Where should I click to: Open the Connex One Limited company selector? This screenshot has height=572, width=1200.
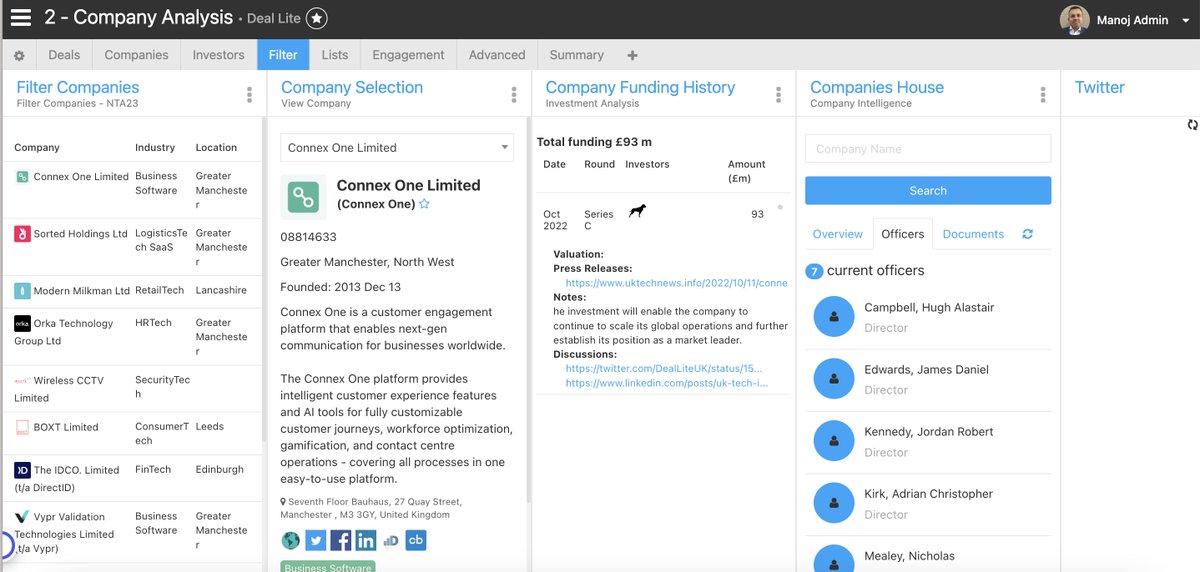pos(397,147)
